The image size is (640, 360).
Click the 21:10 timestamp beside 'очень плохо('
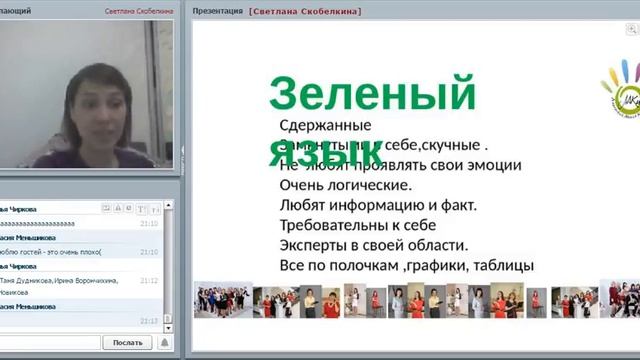click(x=149, y=252)
